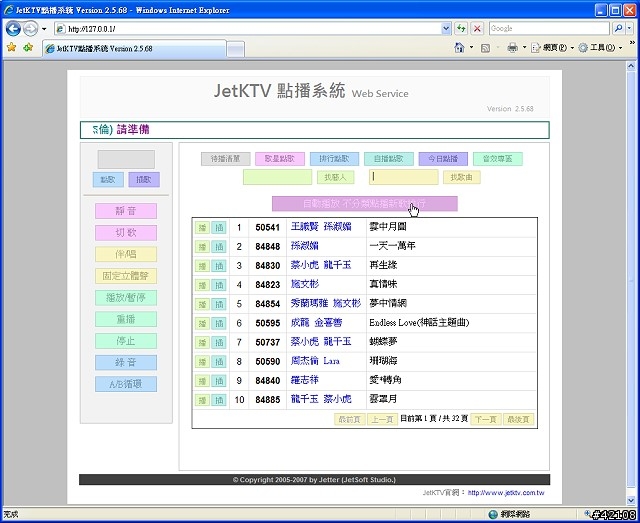This screenshot has width=640, height=523.
Task: Go to 下一頁 next page
Action: (x=486, y=419)
